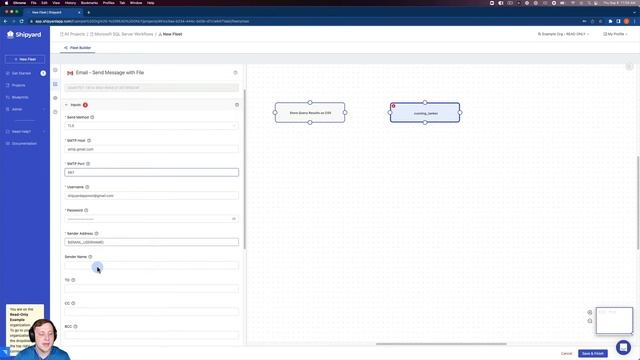The height and width of the screenshot is (360, 640).
Task: Open Projects in the sidebar
Action: (18, 85)
